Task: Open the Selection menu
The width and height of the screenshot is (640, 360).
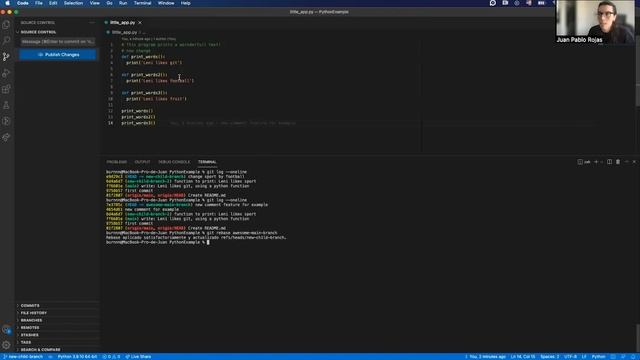Action: coord(73,3)
